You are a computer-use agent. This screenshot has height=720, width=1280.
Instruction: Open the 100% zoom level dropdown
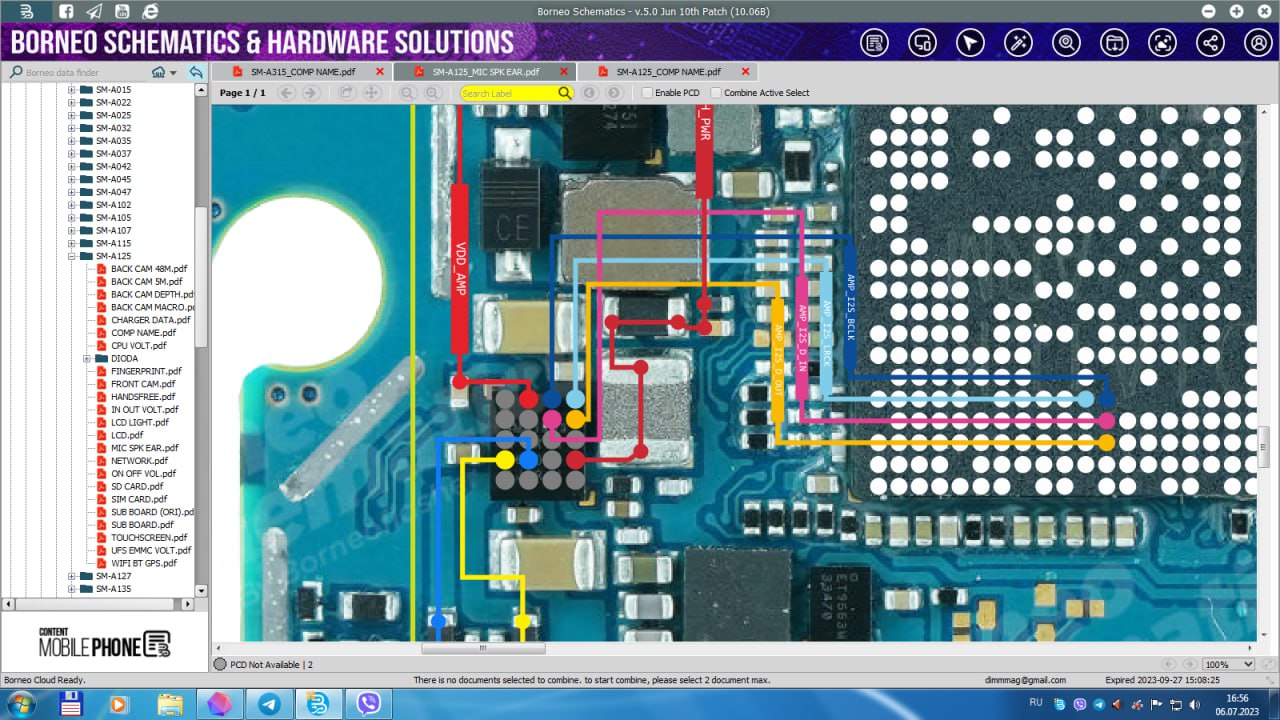(1228, 664)
